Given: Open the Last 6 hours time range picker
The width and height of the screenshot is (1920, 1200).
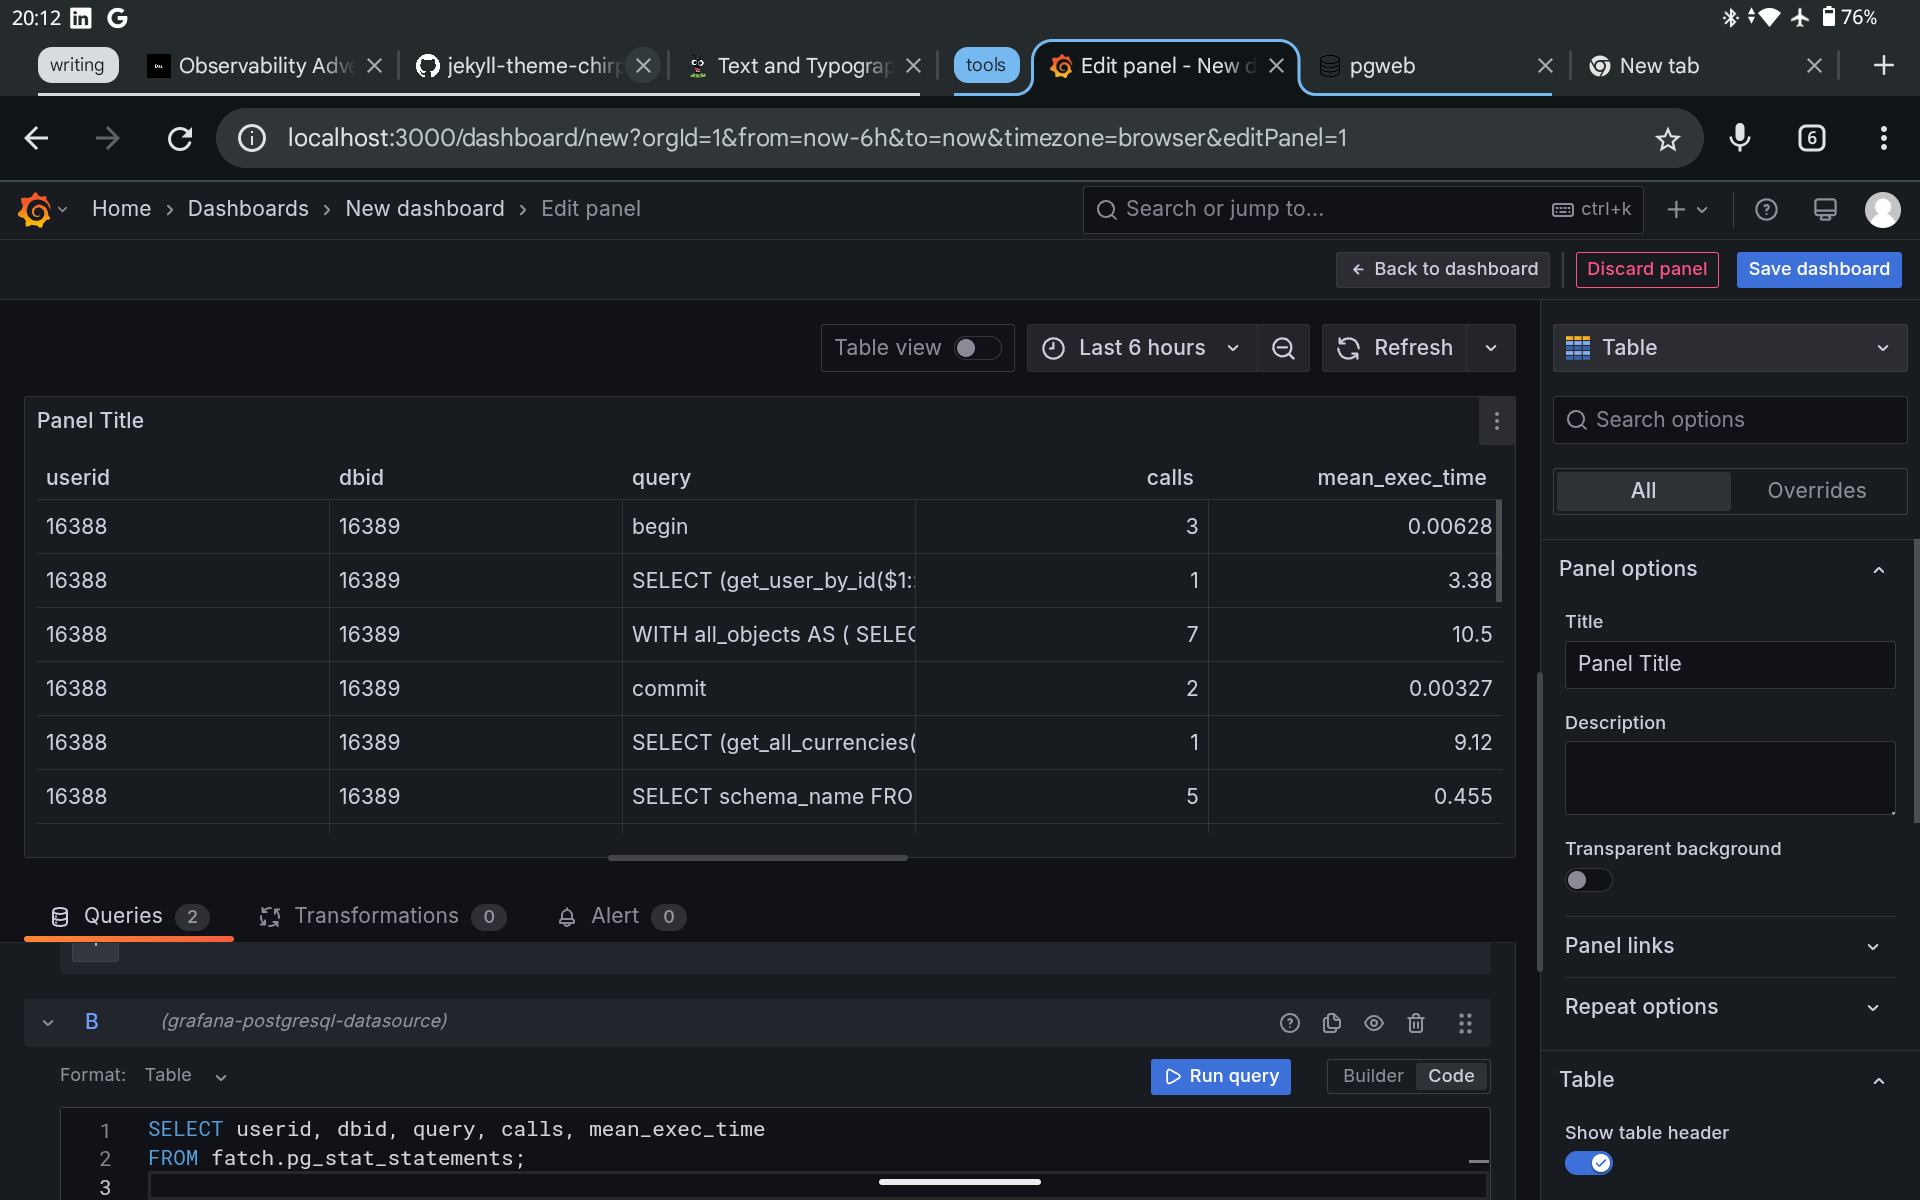Looking at the screenshot, I should click(x=1140, y=347).
